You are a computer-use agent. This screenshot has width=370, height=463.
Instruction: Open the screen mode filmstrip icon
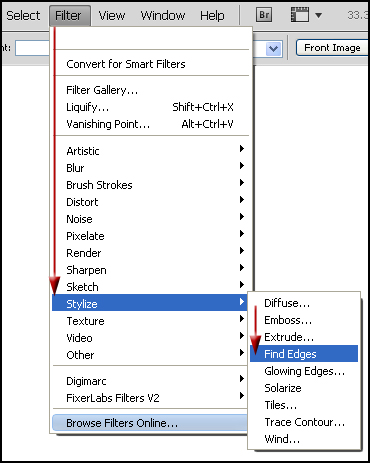point(300,15)
